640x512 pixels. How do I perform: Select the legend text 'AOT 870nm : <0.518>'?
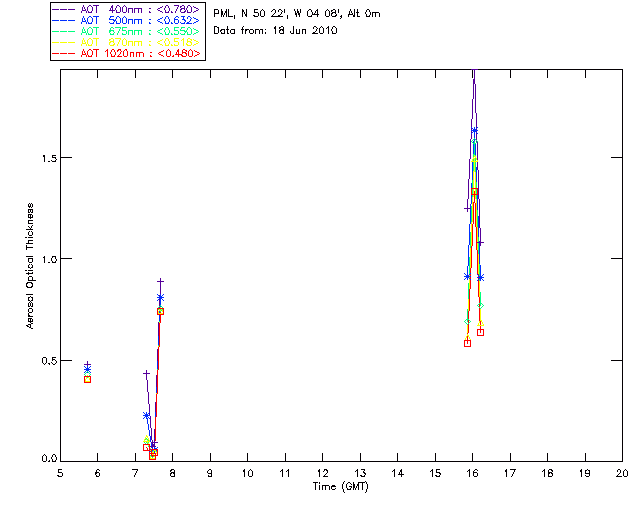point(140,42)
